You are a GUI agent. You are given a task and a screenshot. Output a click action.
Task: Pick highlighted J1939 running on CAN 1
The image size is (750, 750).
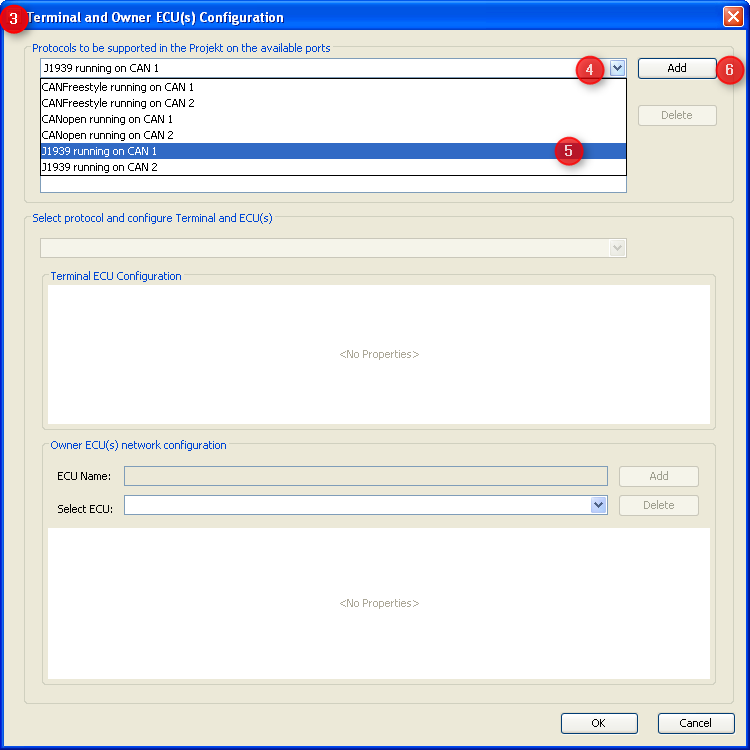(333, 151)
